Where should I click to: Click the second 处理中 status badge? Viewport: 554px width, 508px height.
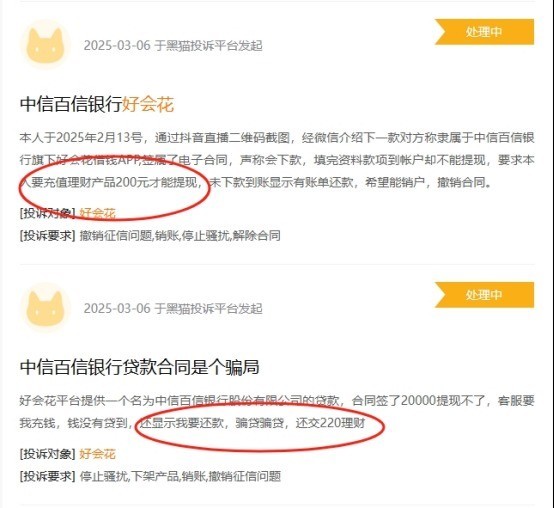[x=484, y=295]
